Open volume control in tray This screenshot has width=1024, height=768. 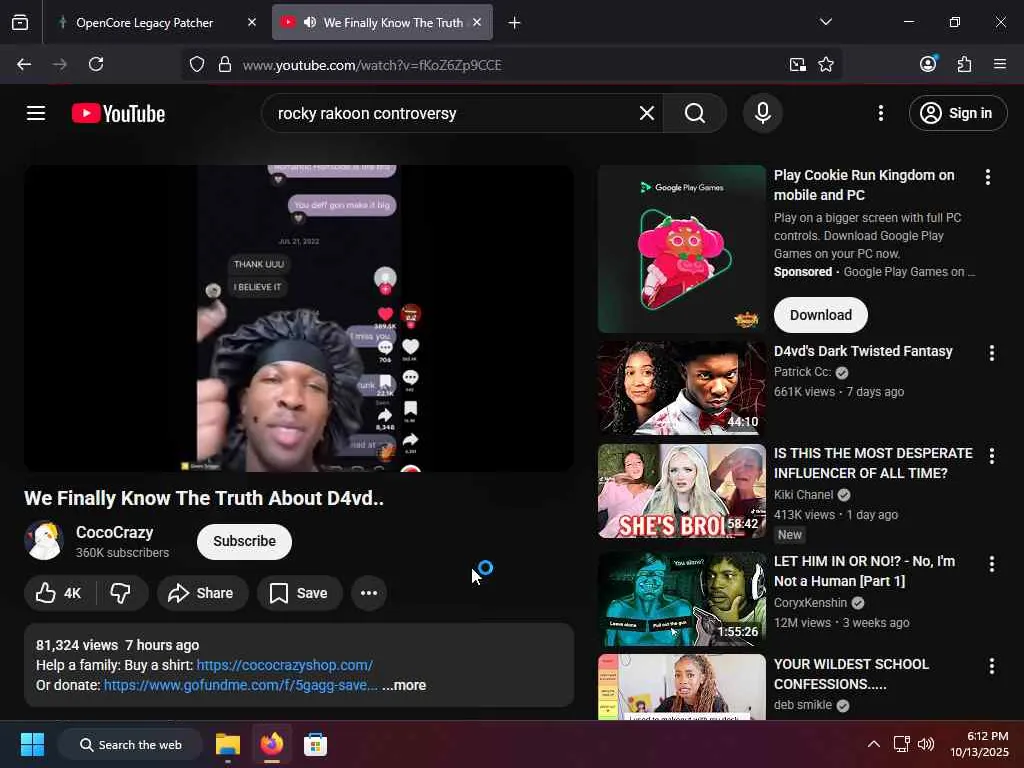[925, 744]
